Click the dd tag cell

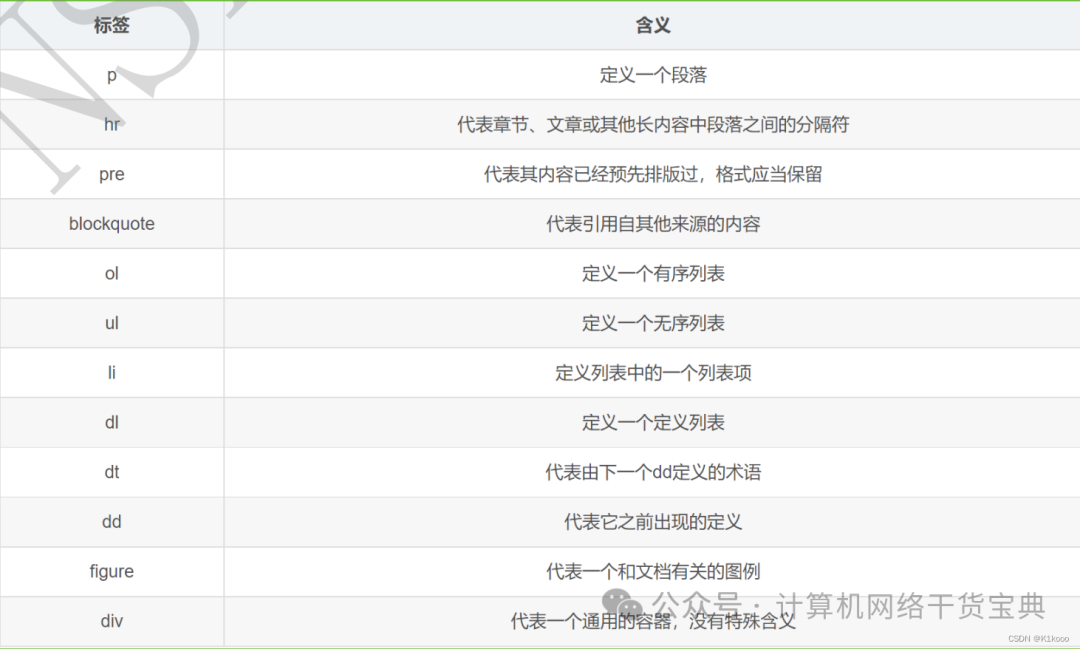coord(112,522)
